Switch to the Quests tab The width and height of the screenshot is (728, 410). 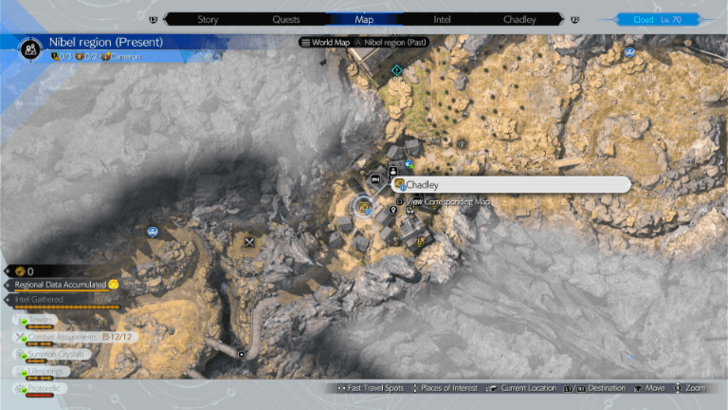(286, 19)
